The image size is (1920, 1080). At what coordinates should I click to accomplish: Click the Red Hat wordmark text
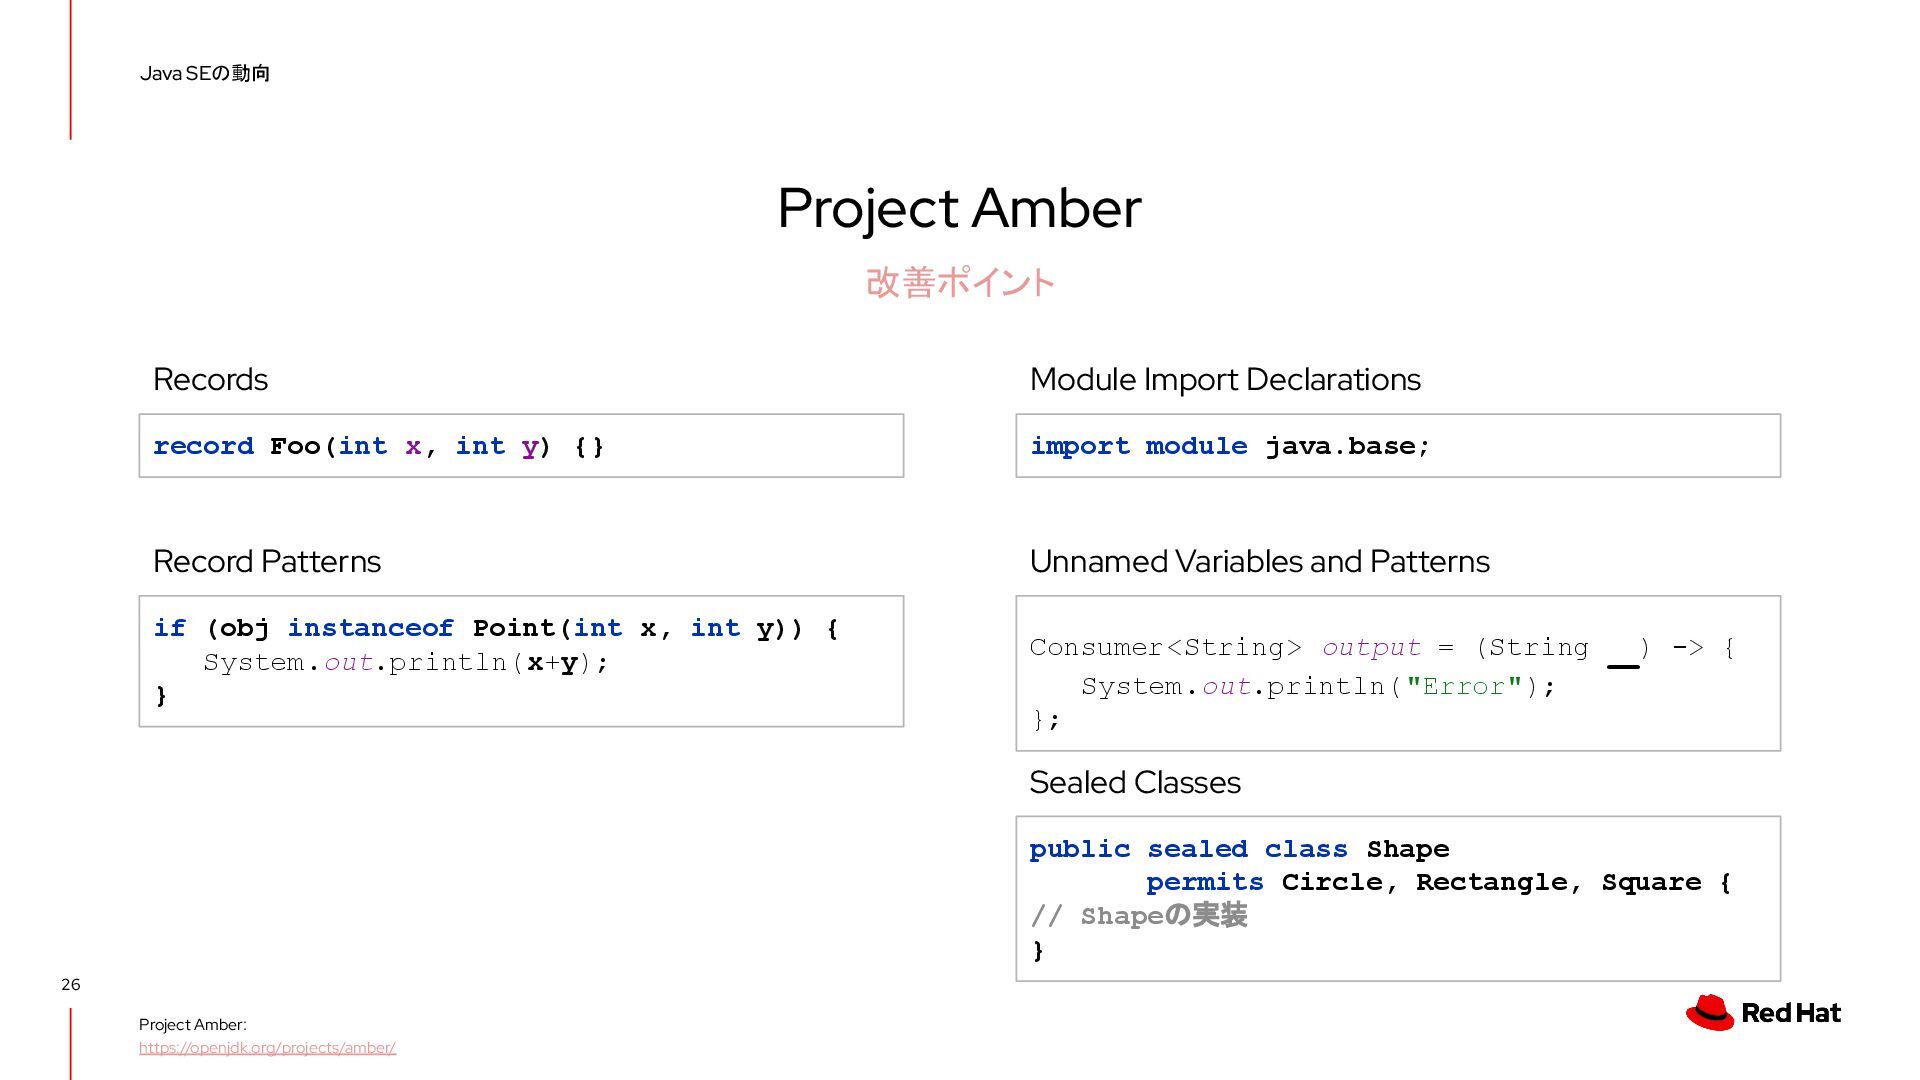pyautogui.click(x=1791, y=1013)
